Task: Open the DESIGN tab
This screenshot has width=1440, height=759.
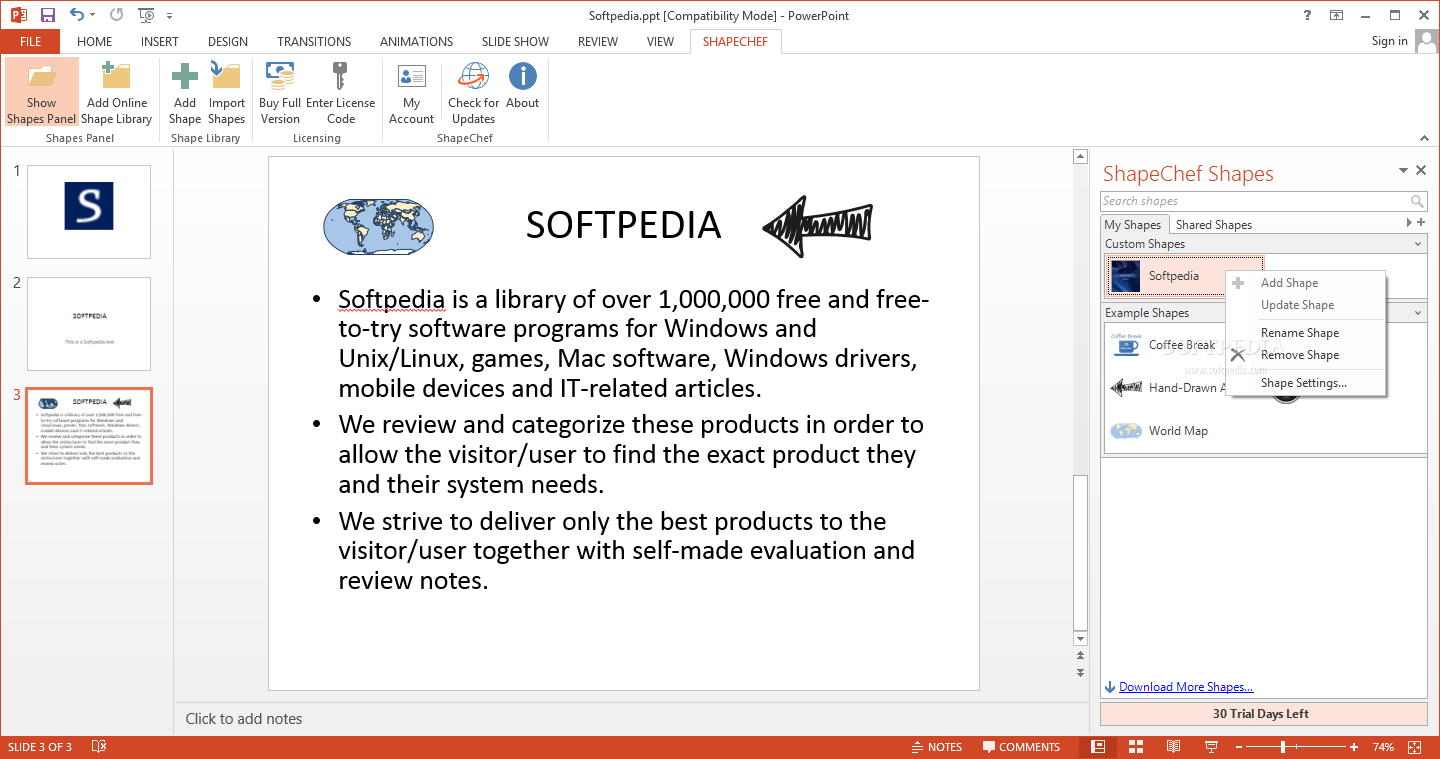Action: 228,41
